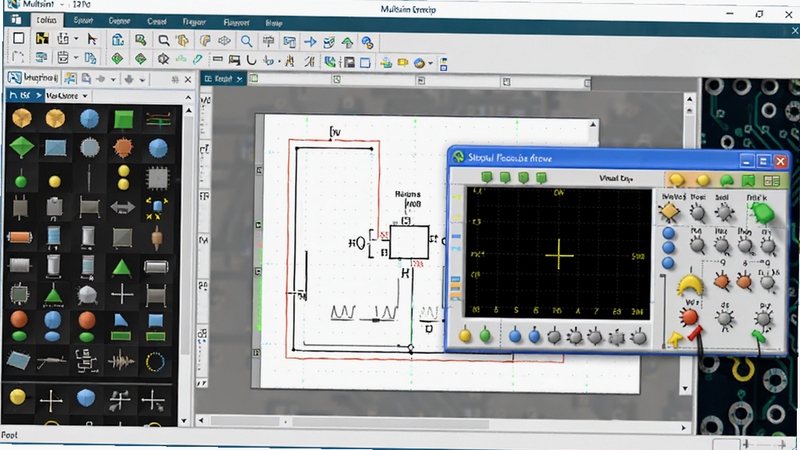
Task: Open the application menu icon left of tabs
Action: (16, 19)
